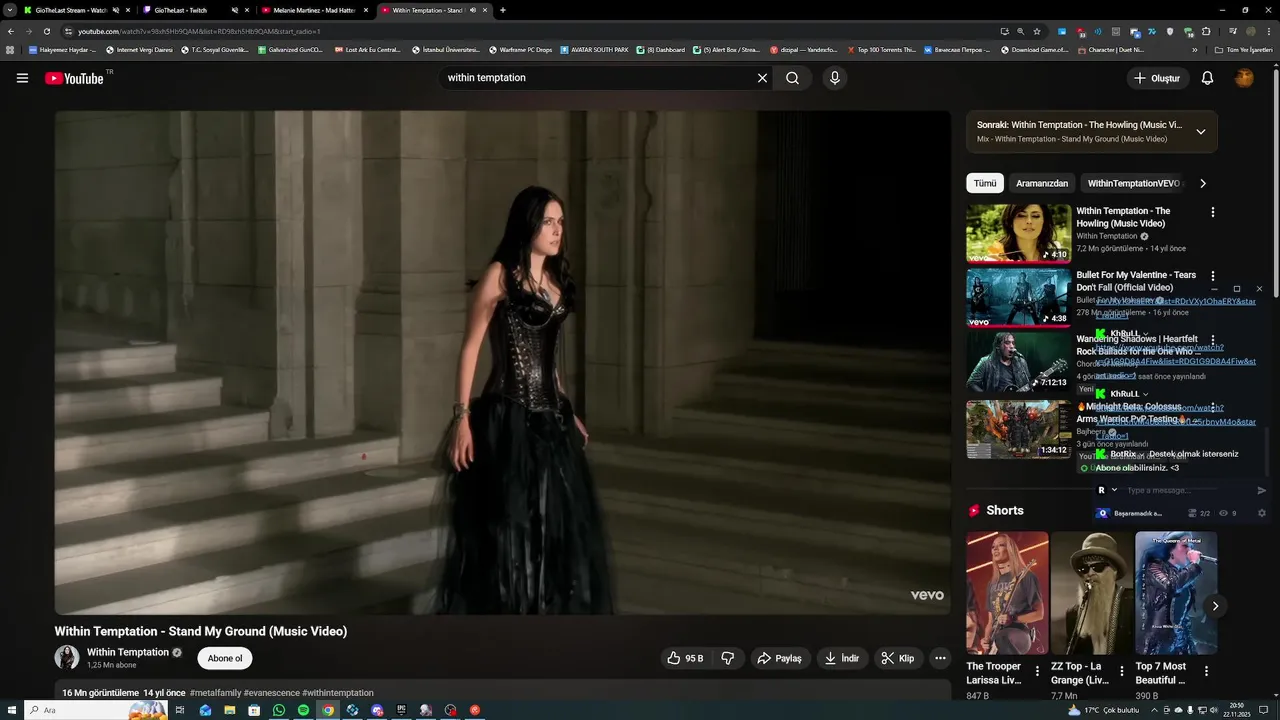Clear the search box text
Viewport: 1280px width, 720px height.
[x=762, y=78]
